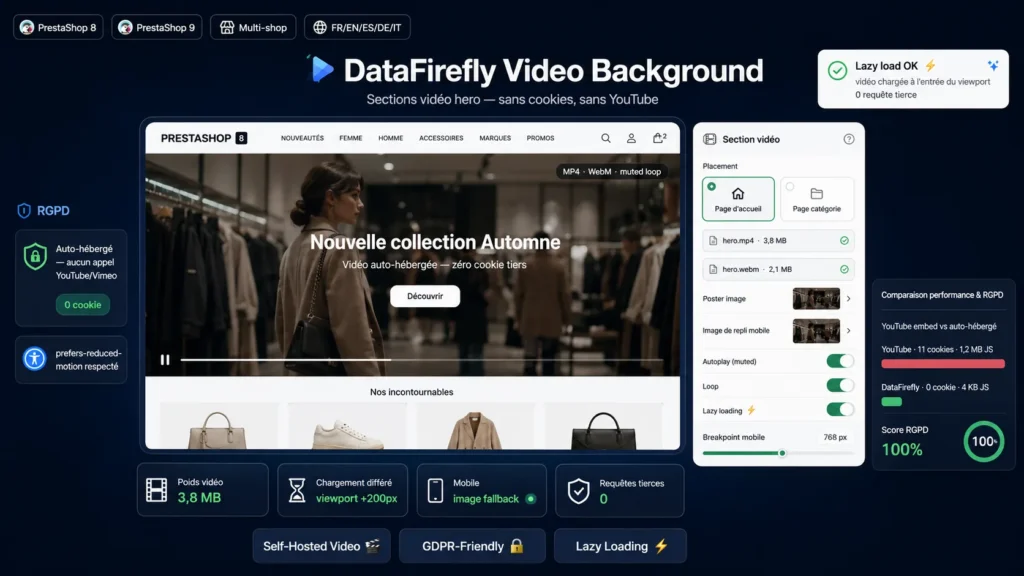Select the Page catégorie placement radio

click(x=790, y=187)
